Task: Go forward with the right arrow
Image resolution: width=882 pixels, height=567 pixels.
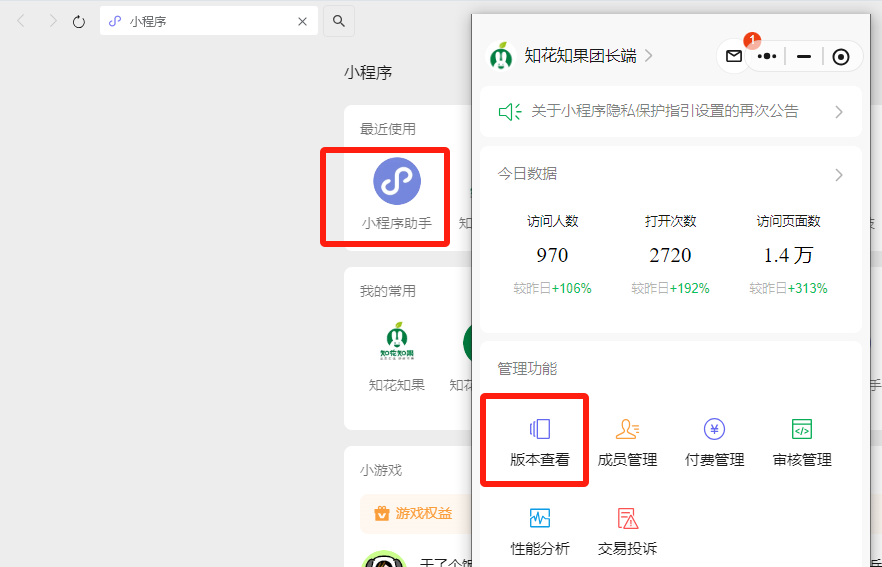Action: click(52, 21)
